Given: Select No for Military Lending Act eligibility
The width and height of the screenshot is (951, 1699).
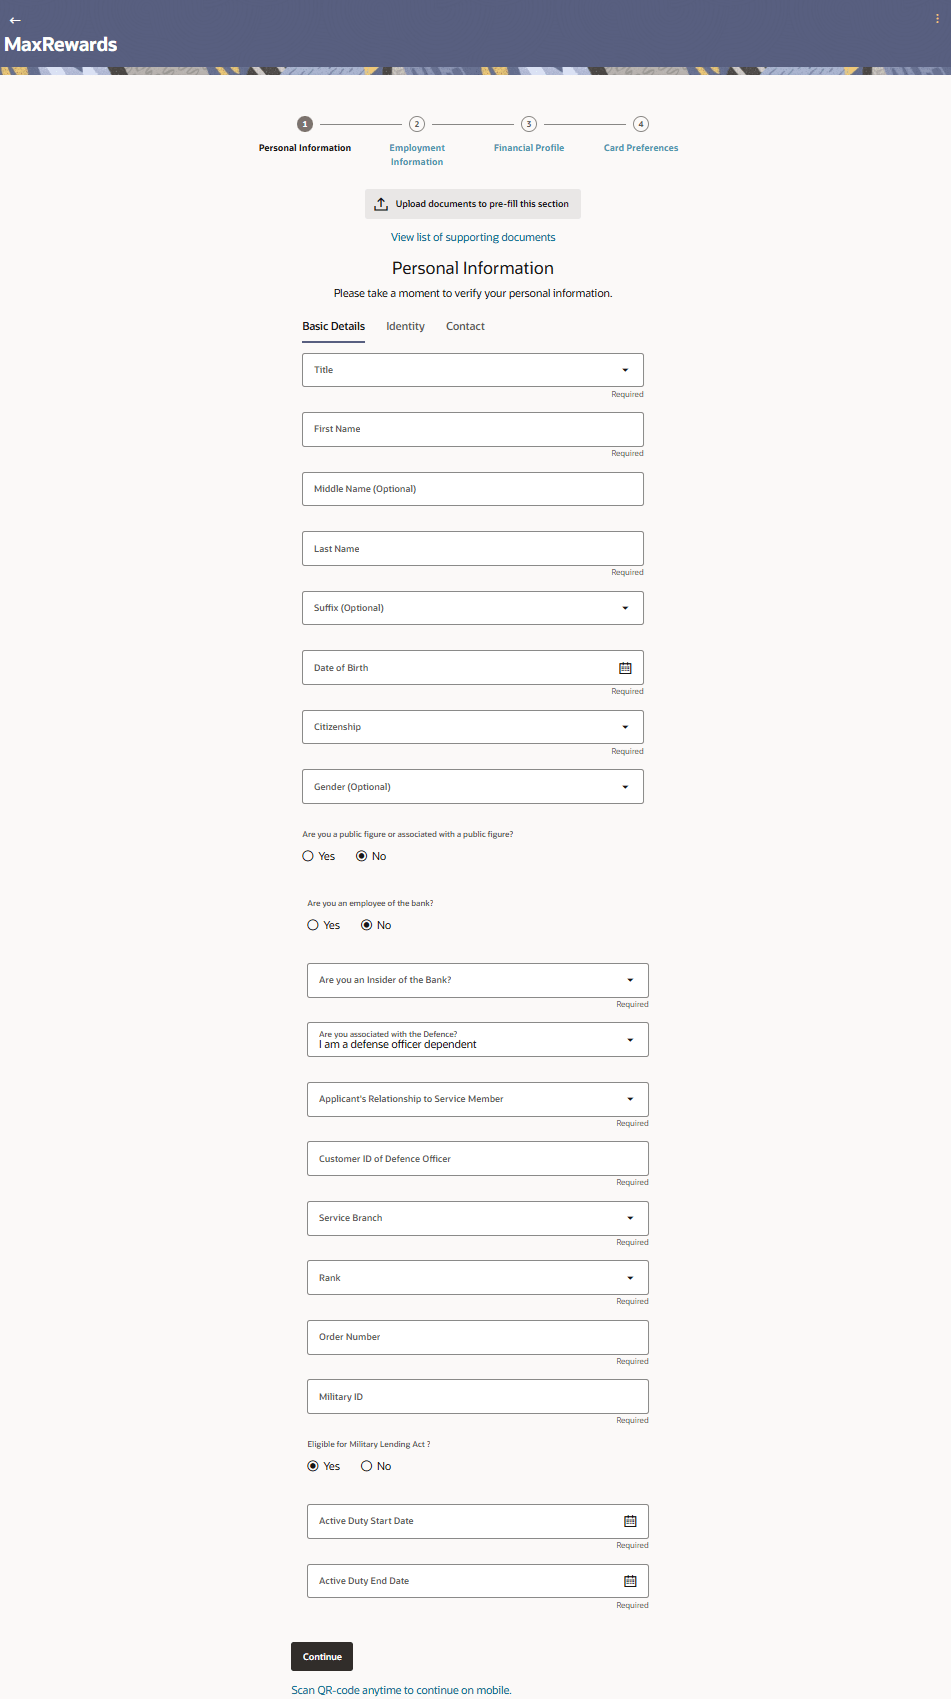Looking at the screenshot, I should coord(367,1466).
